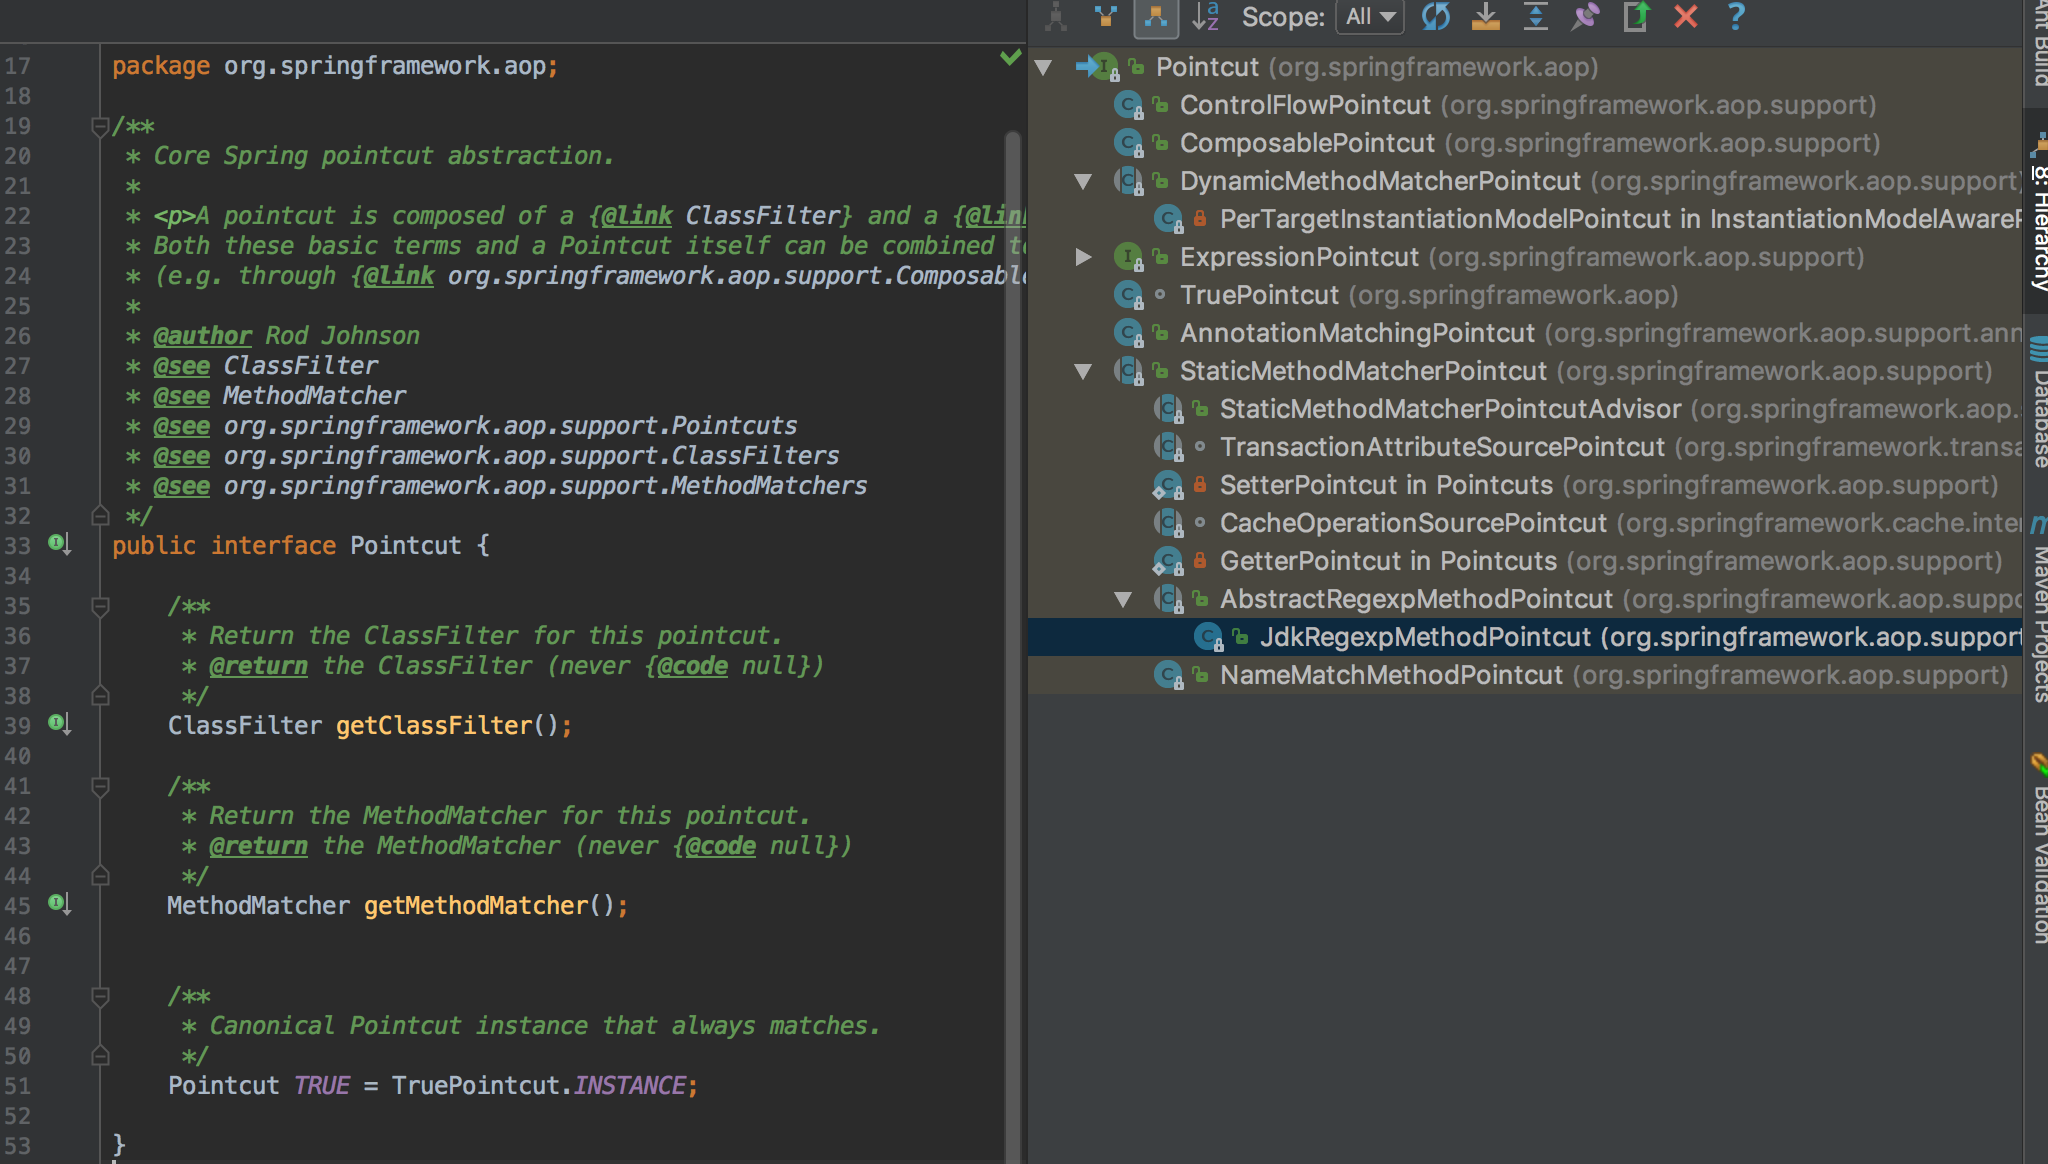
Task: Refresh the hierarchy tree
Action: [1436, 16]
